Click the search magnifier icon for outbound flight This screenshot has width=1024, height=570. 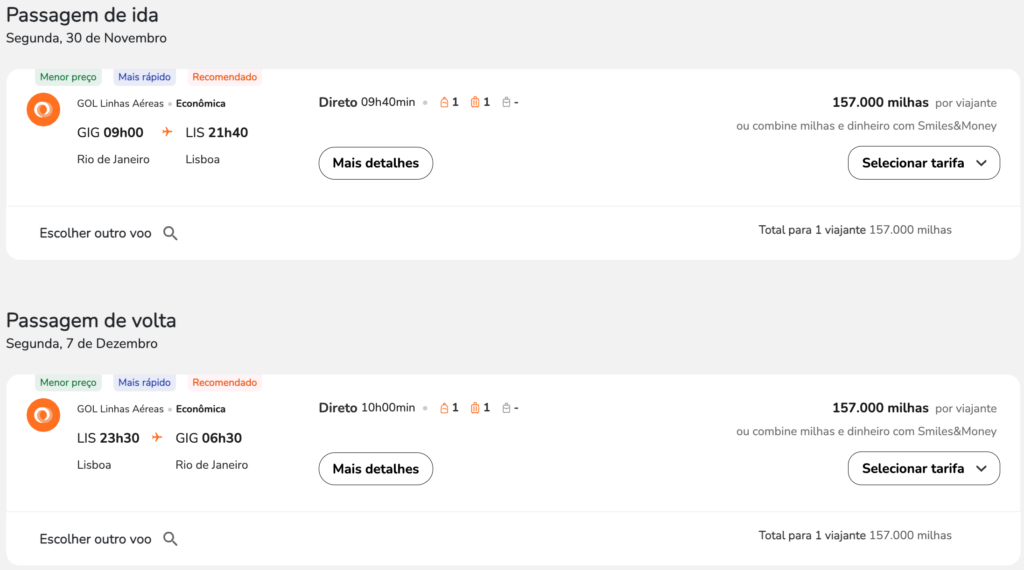(170, 233)
